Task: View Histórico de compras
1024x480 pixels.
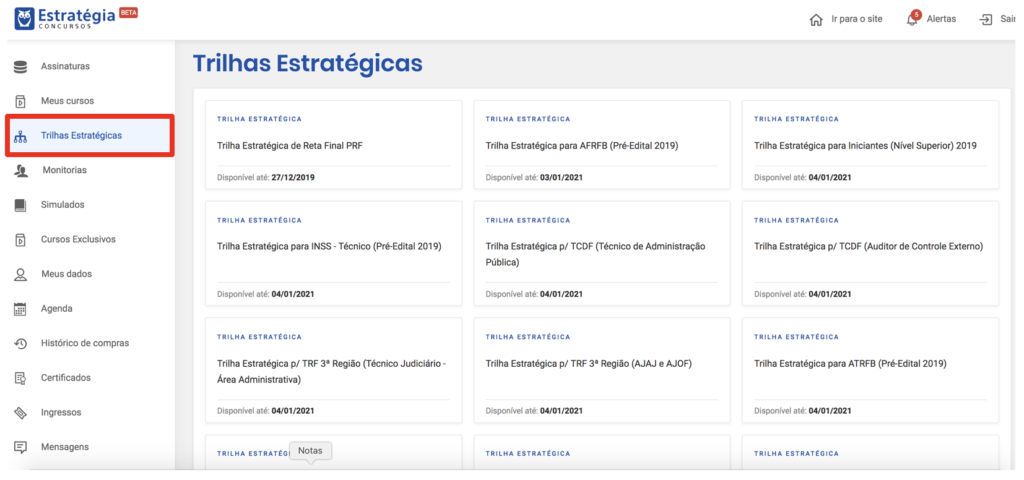Action: tap(85, 343)
